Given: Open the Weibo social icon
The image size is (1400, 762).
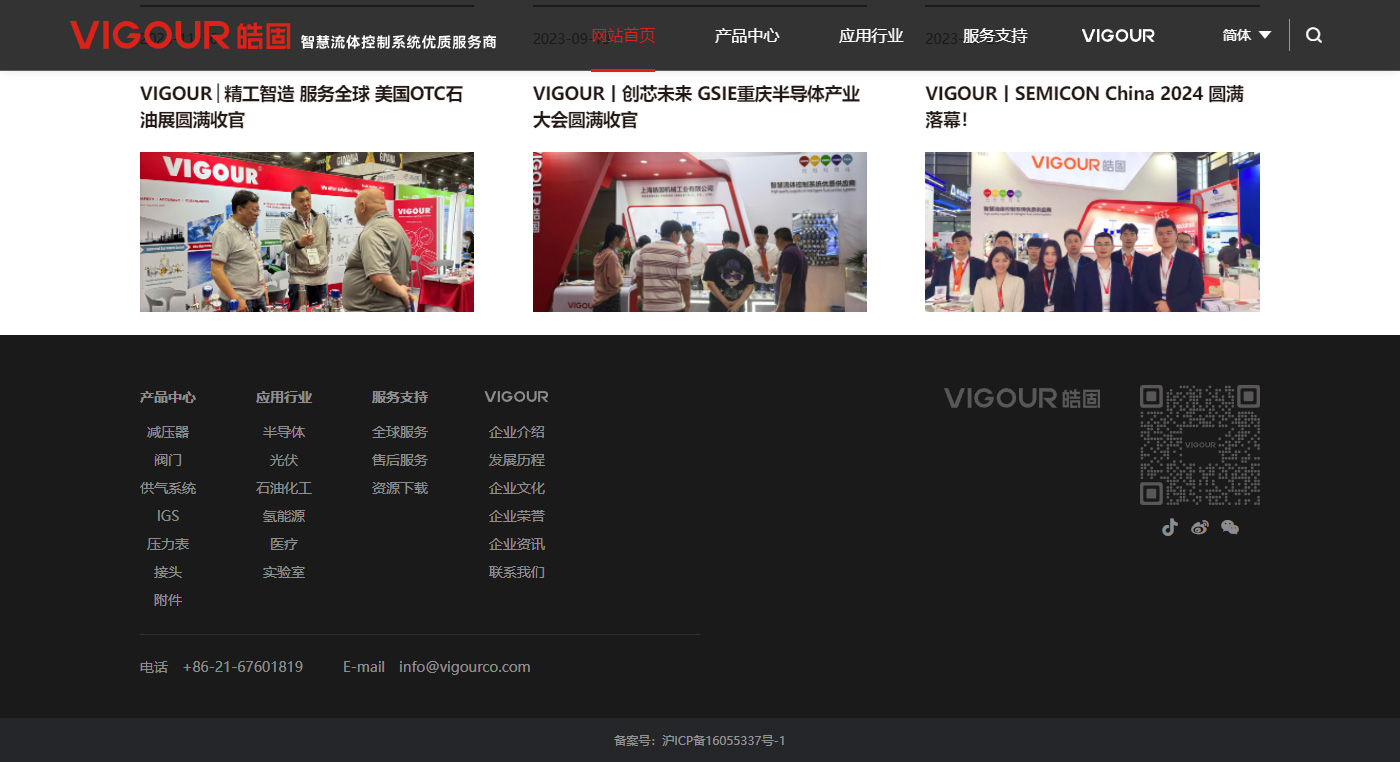Looking at the screenshot, I should (x=1200, y=527).
